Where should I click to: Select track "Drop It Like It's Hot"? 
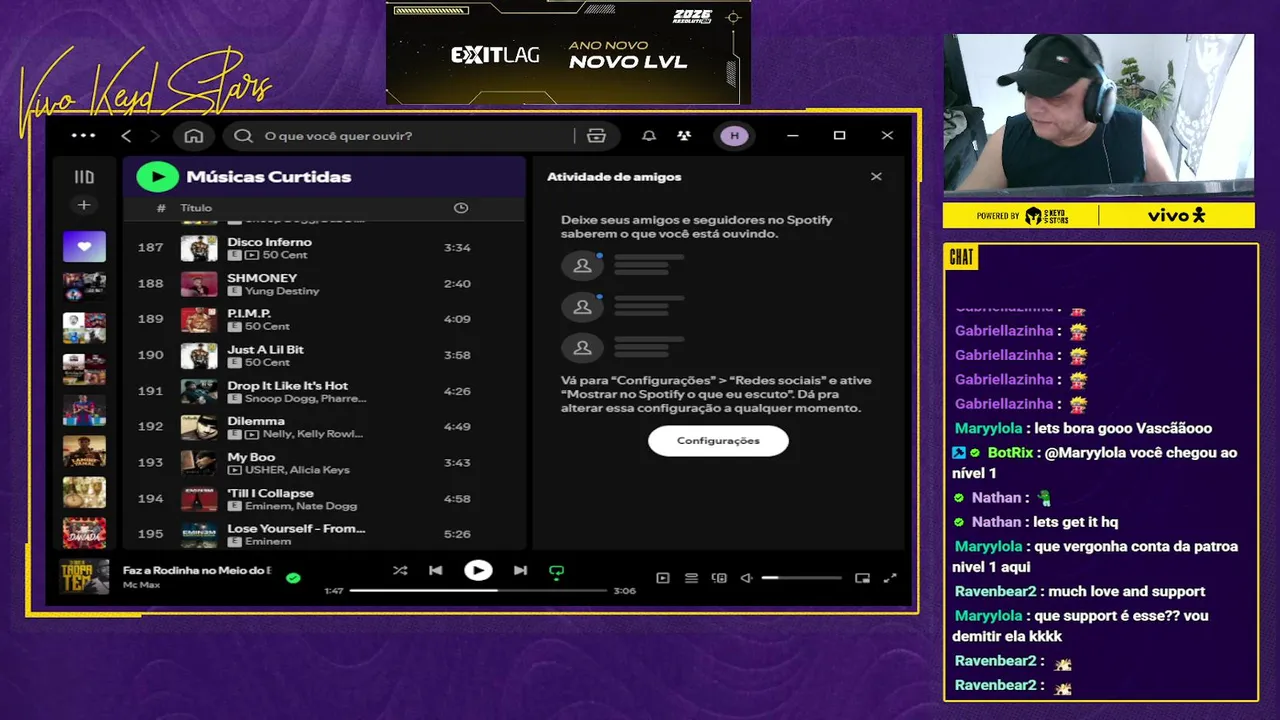[x=288, y=386]
